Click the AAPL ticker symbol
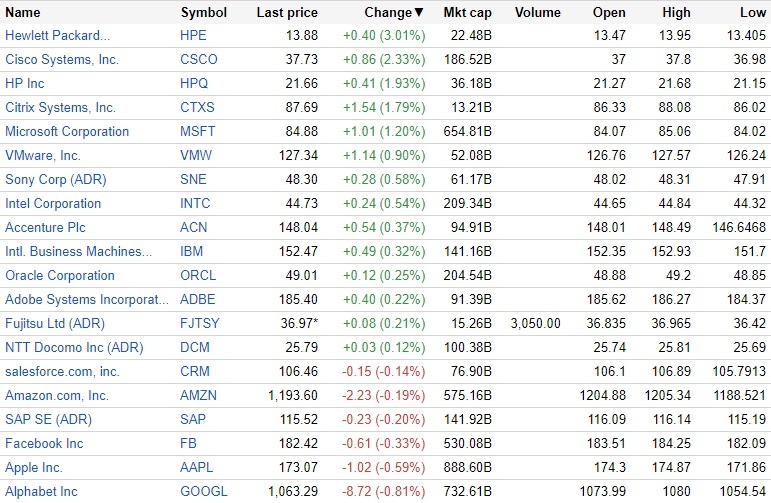 tap(198, 468)
